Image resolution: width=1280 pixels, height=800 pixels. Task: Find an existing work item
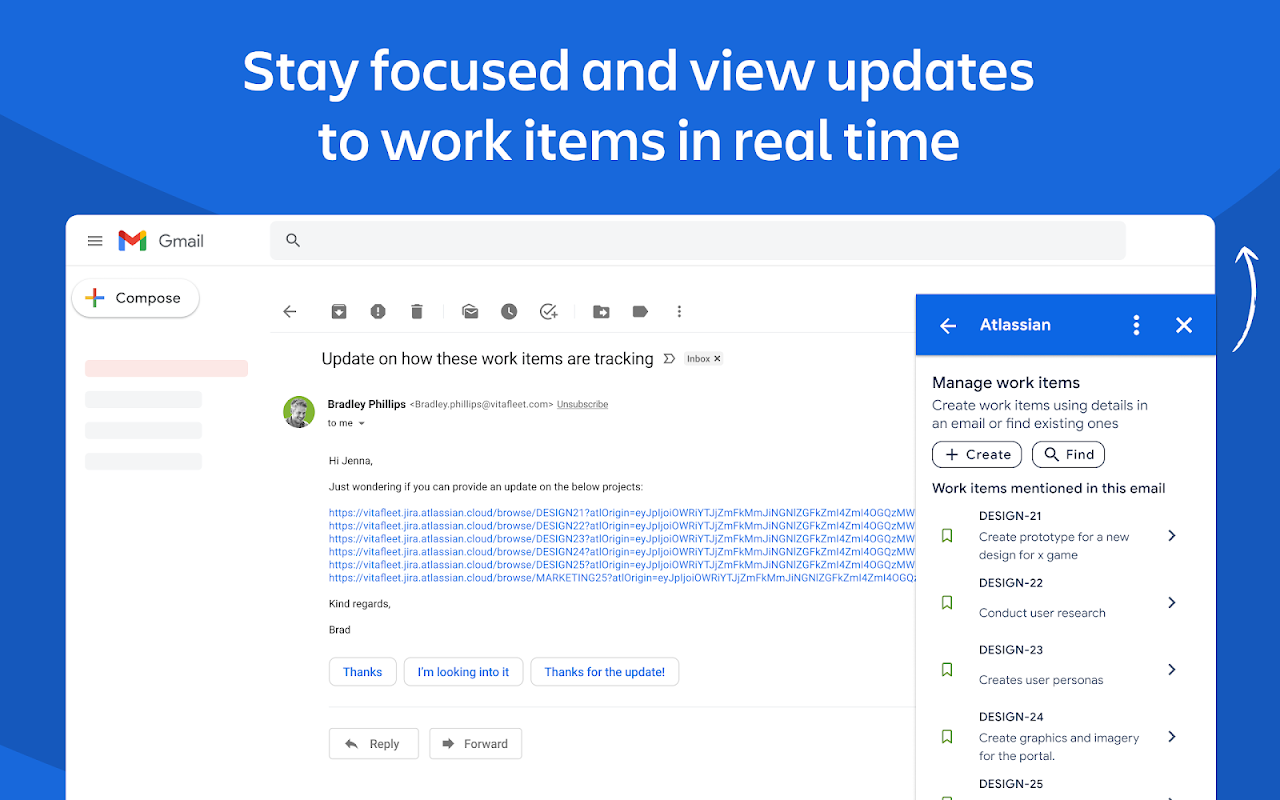(x=1068, y=454)
